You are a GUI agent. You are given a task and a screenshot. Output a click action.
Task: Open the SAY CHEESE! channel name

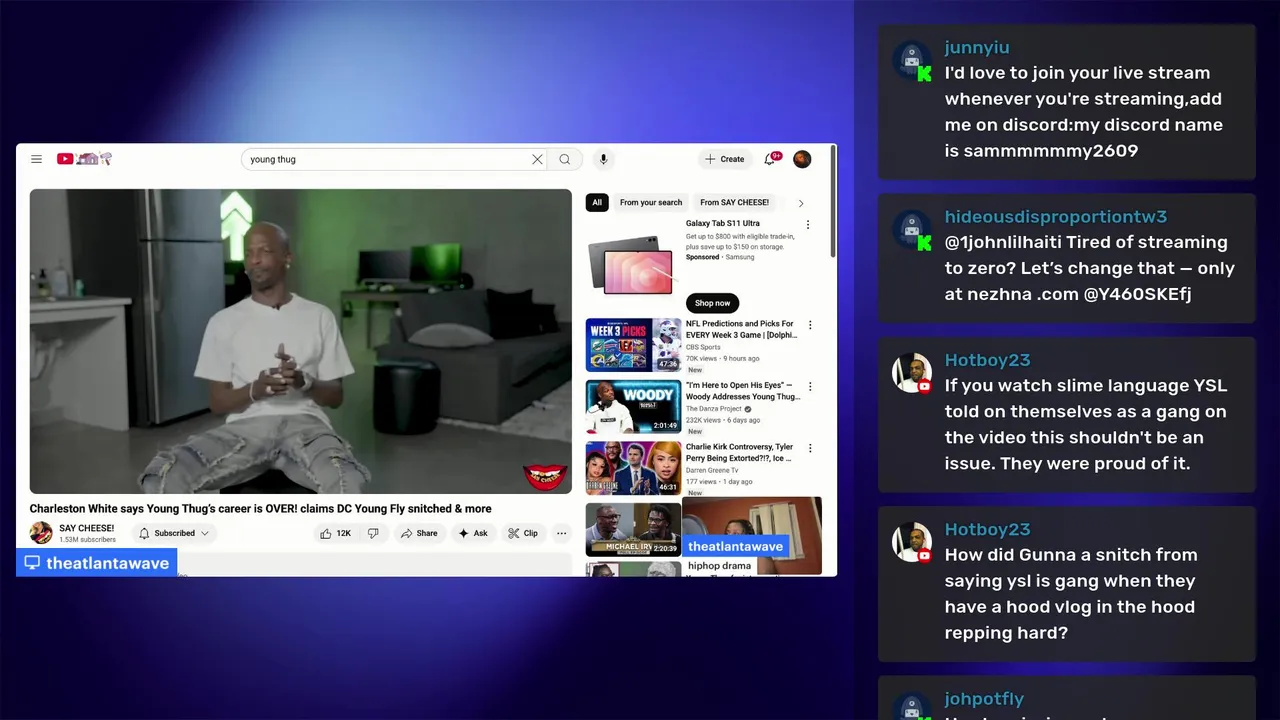click(87, 528)
